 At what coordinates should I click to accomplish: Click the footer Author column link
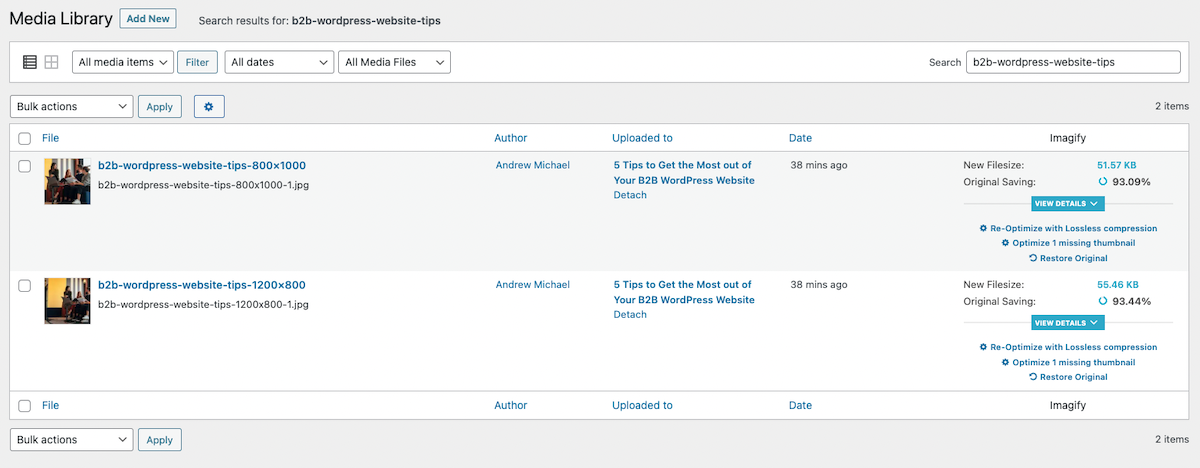point(510,405)
